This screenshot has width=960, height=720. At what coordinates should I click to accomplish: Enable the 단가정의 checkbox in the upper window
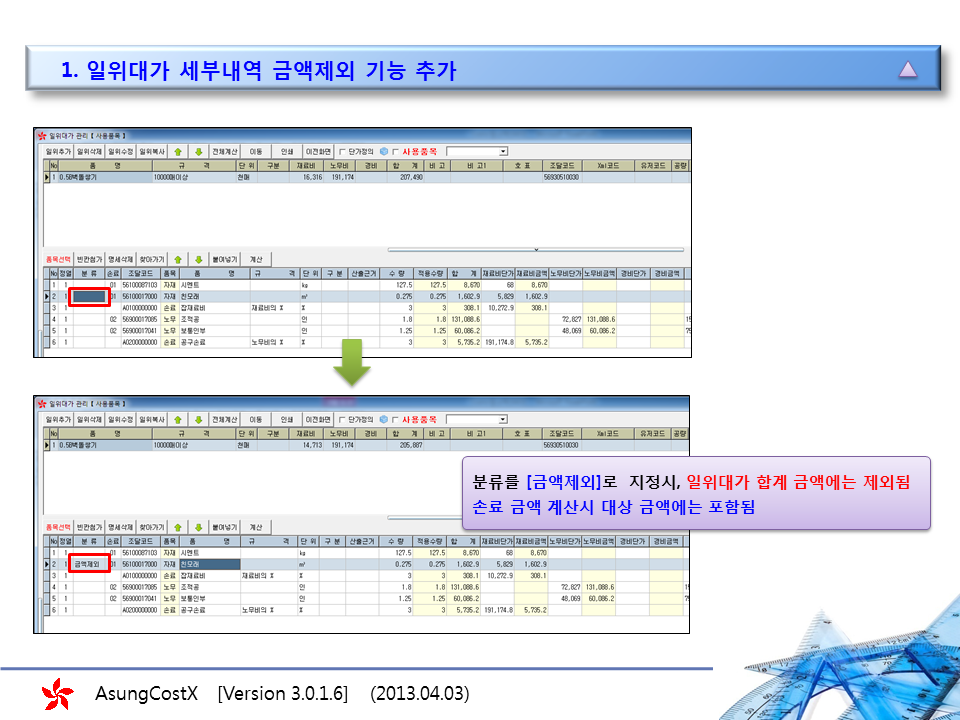[342, 152]
